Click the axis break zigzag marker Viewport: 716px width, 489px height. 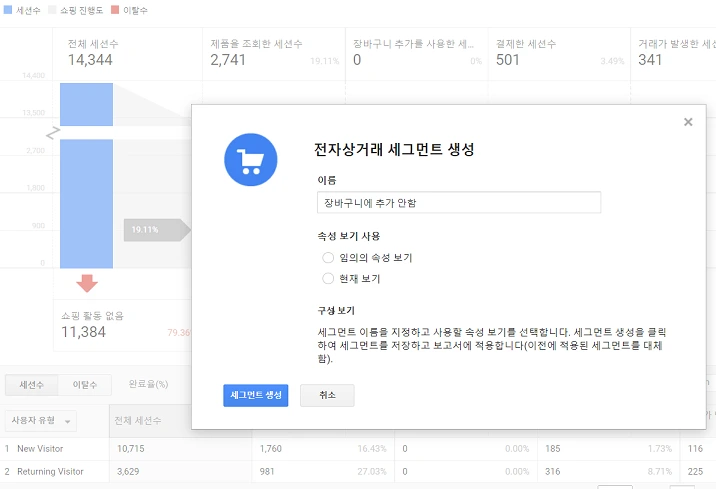pos(53,133)
